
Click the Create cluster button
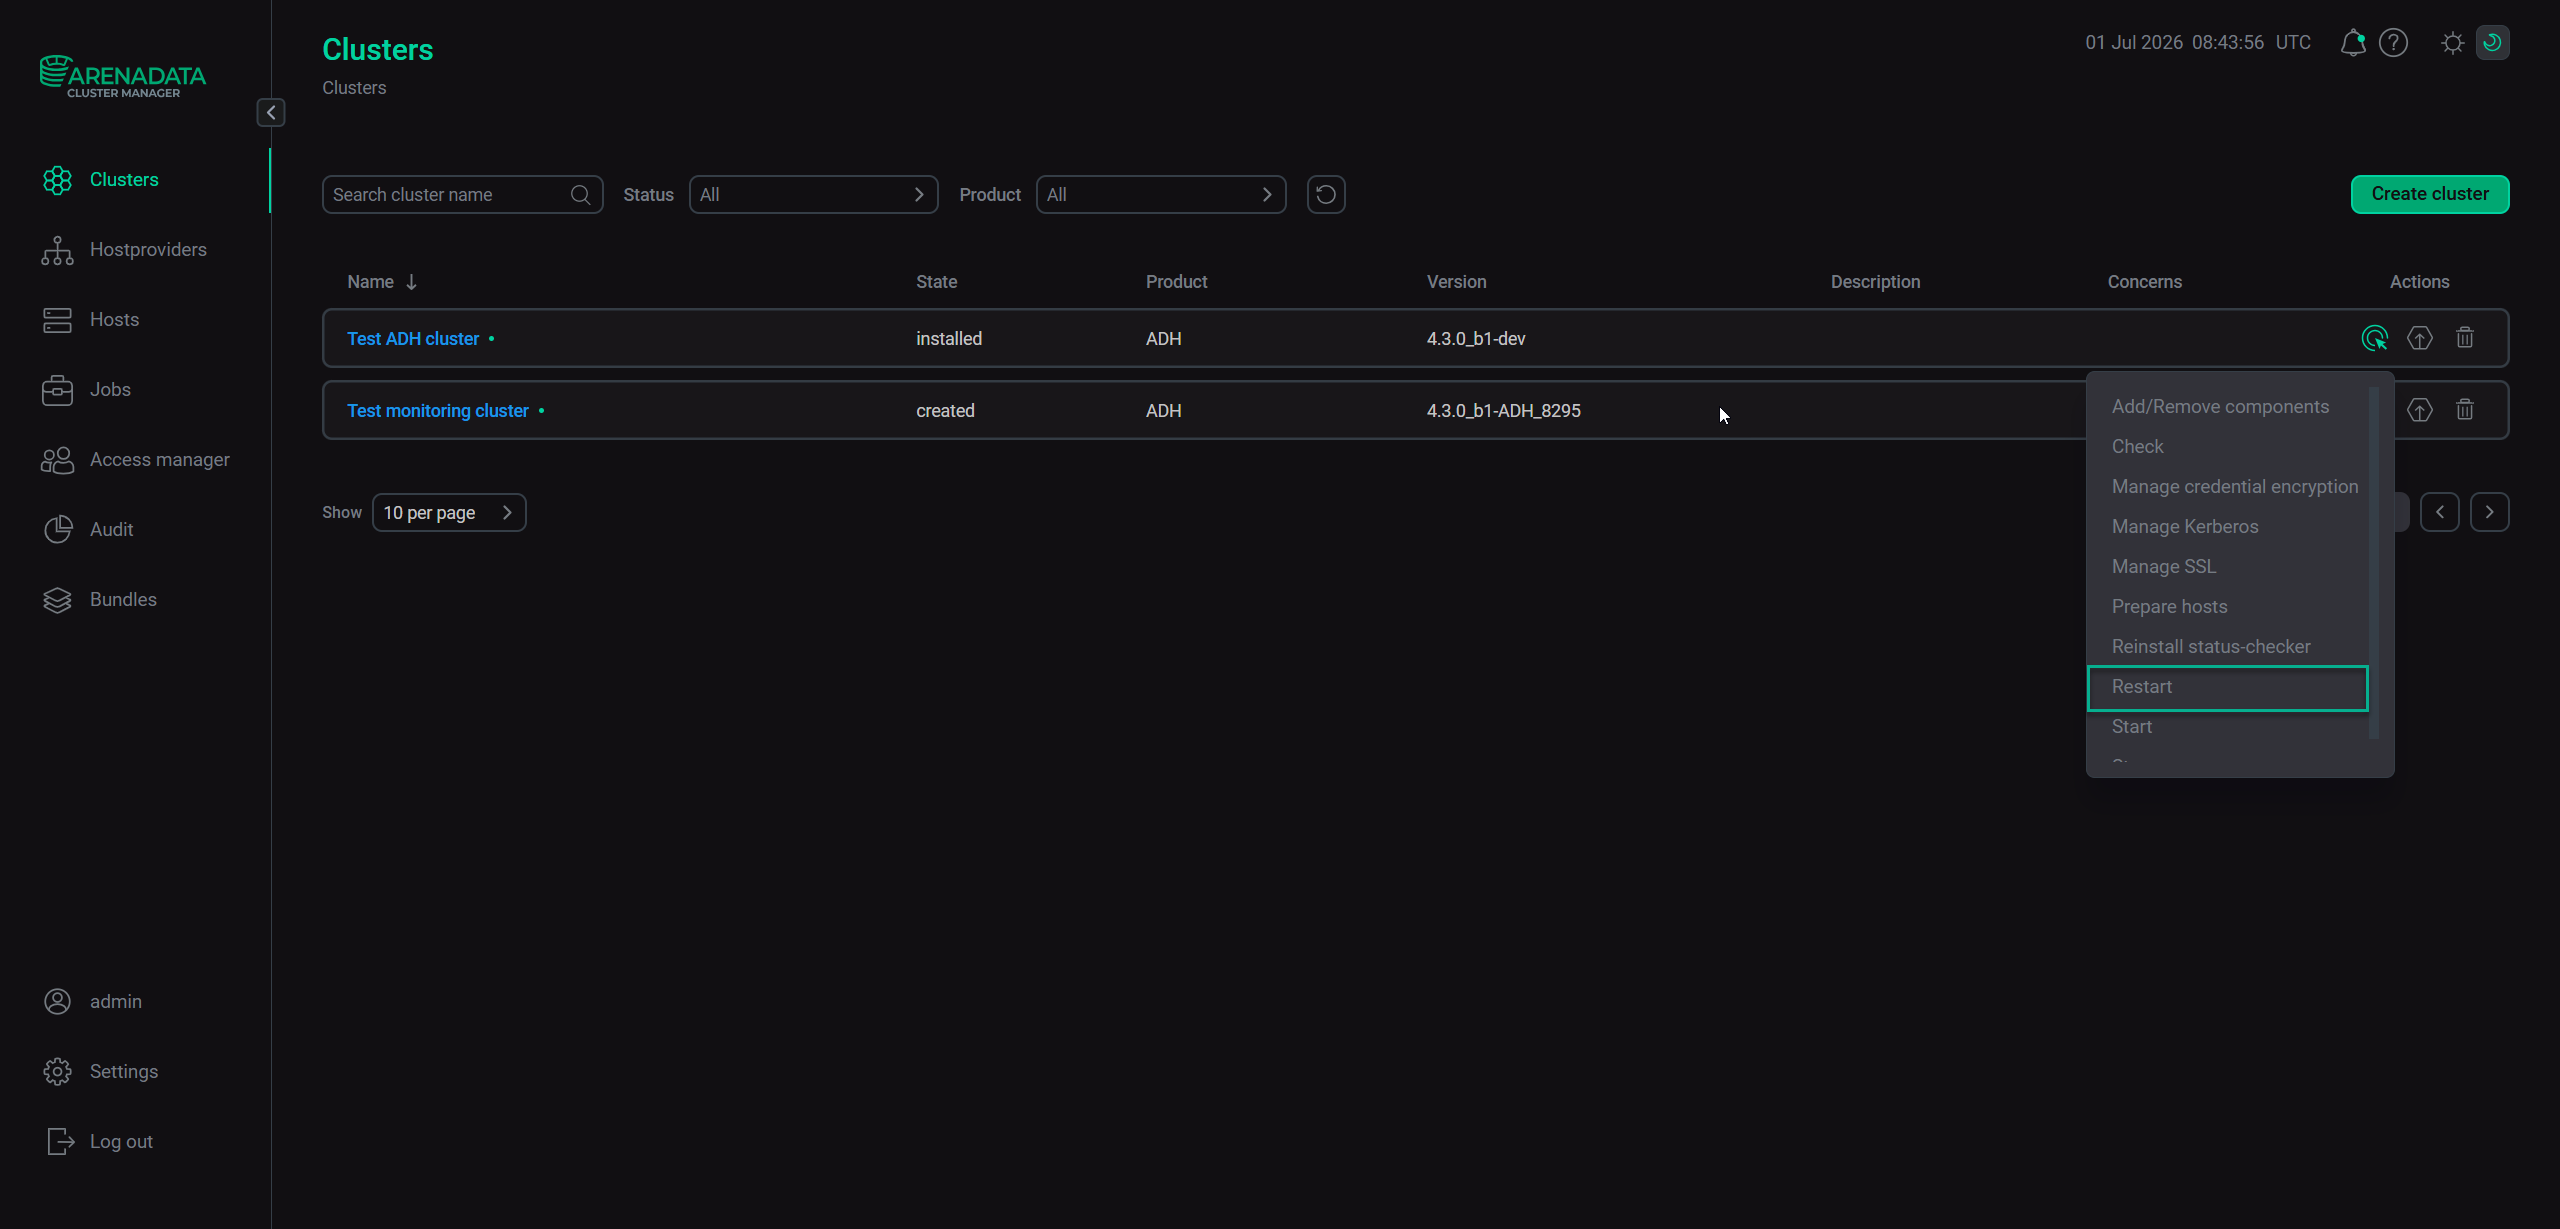click(2430, 194)
